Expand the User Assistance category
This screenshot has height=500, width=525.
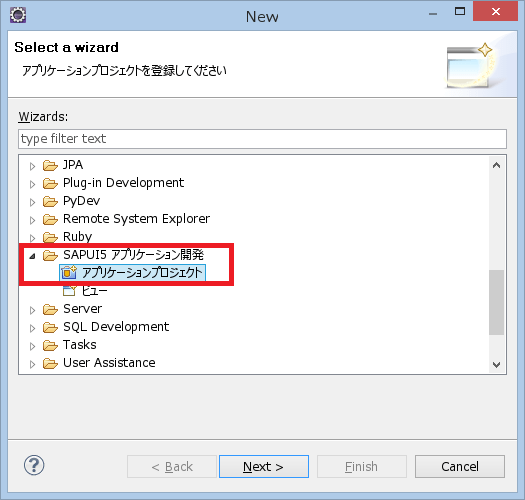click(32, 364)
